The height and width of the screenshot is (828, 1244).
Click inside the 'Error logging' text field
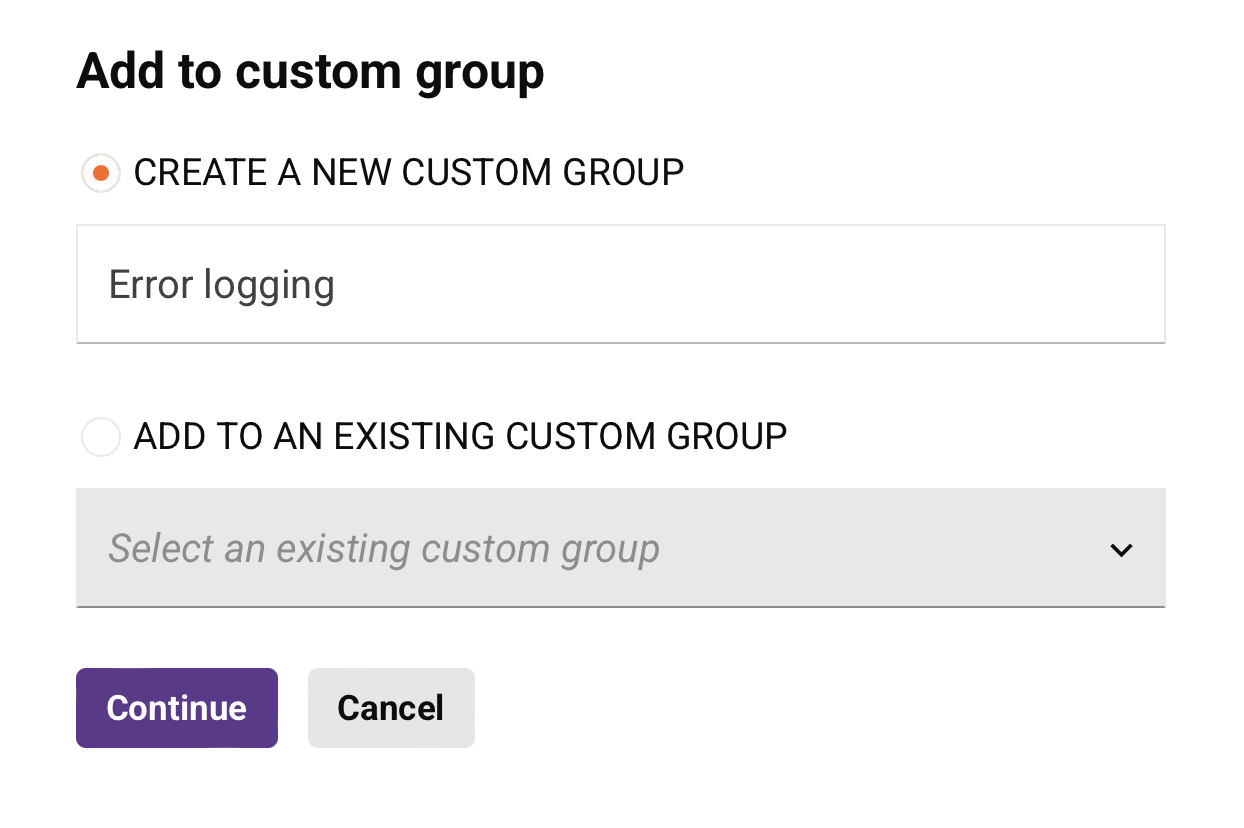pos(620,284)
